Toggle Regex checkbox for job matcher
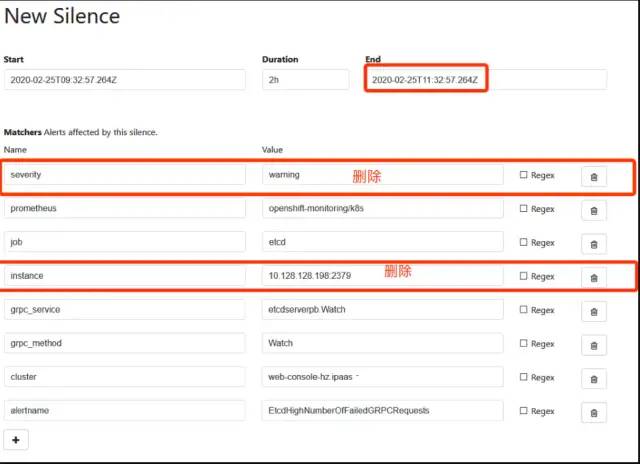 (x=524, y=243)
